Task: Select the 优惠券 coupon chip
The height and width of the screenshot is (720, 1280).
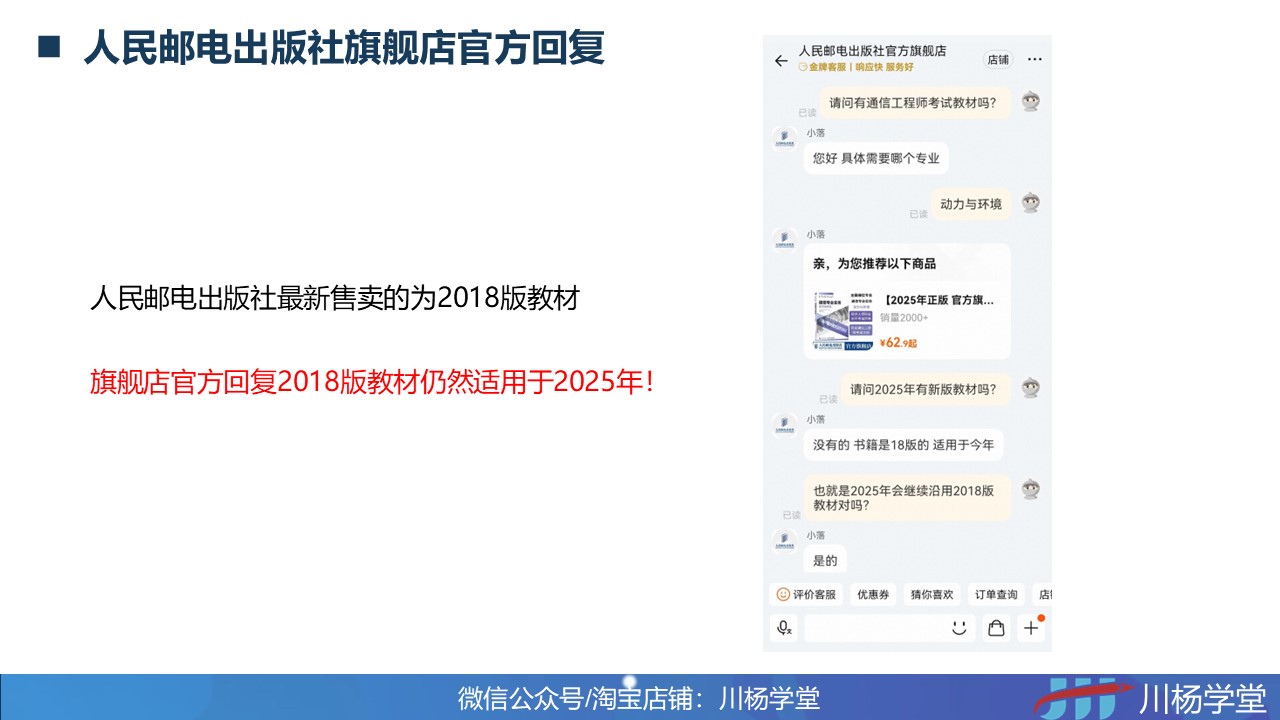Action: tap(872, 595)
